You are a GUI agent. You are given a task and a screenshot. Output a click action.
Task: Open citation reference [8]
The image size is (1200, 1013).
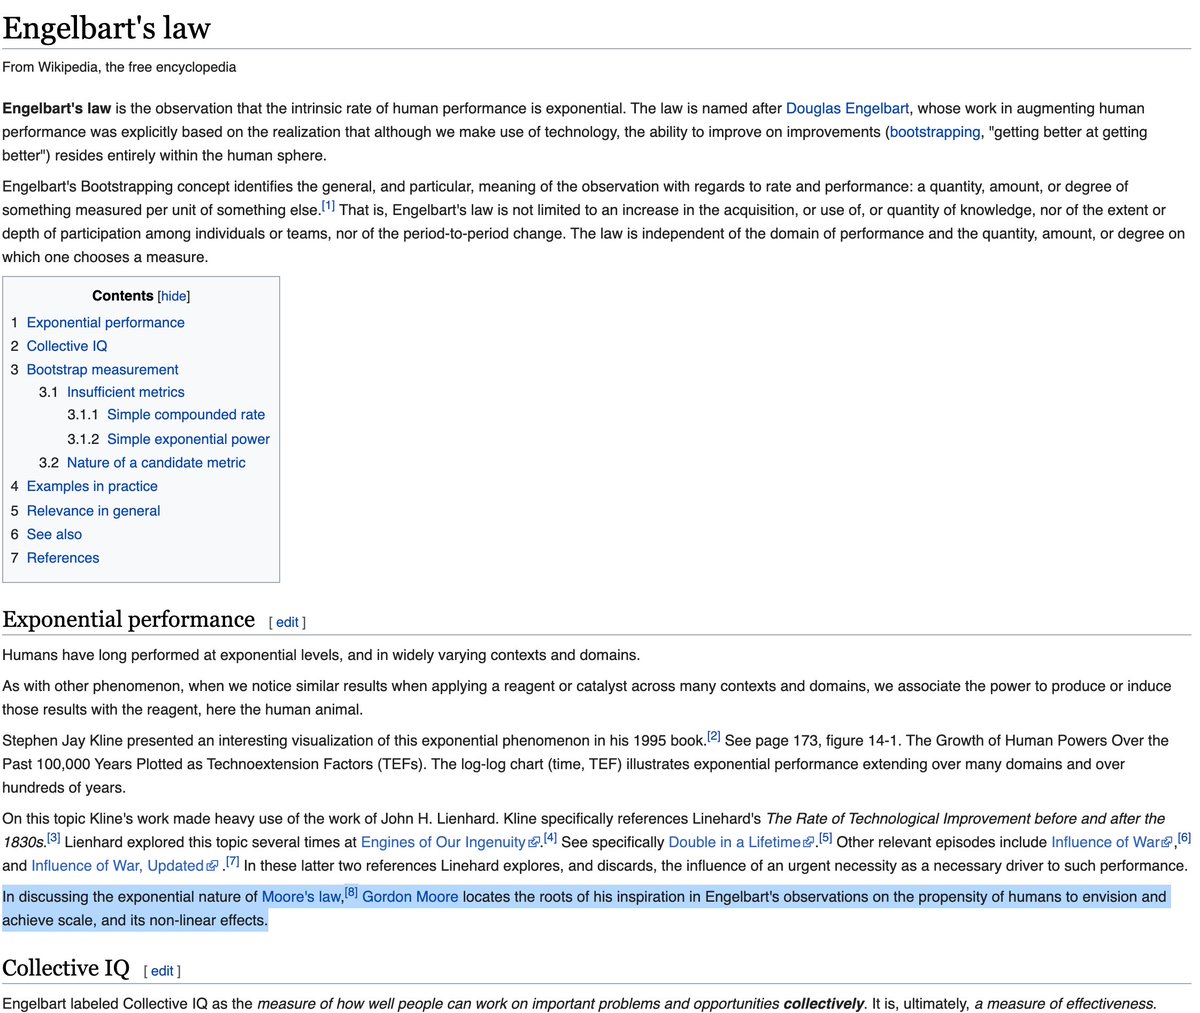[351, 893]
